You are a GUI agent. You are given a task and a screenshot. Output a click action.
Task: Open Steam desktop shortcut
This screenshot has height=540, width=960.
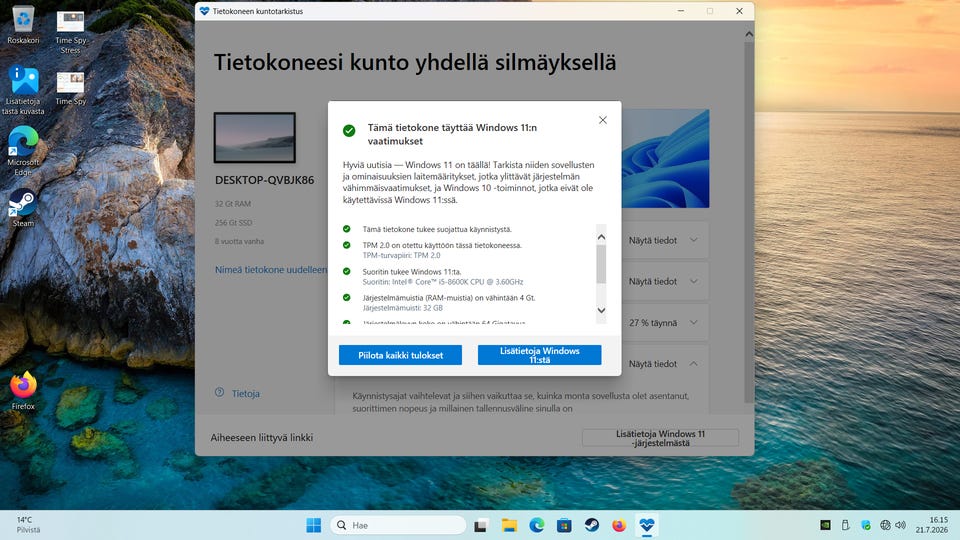(x=23, y=208)
